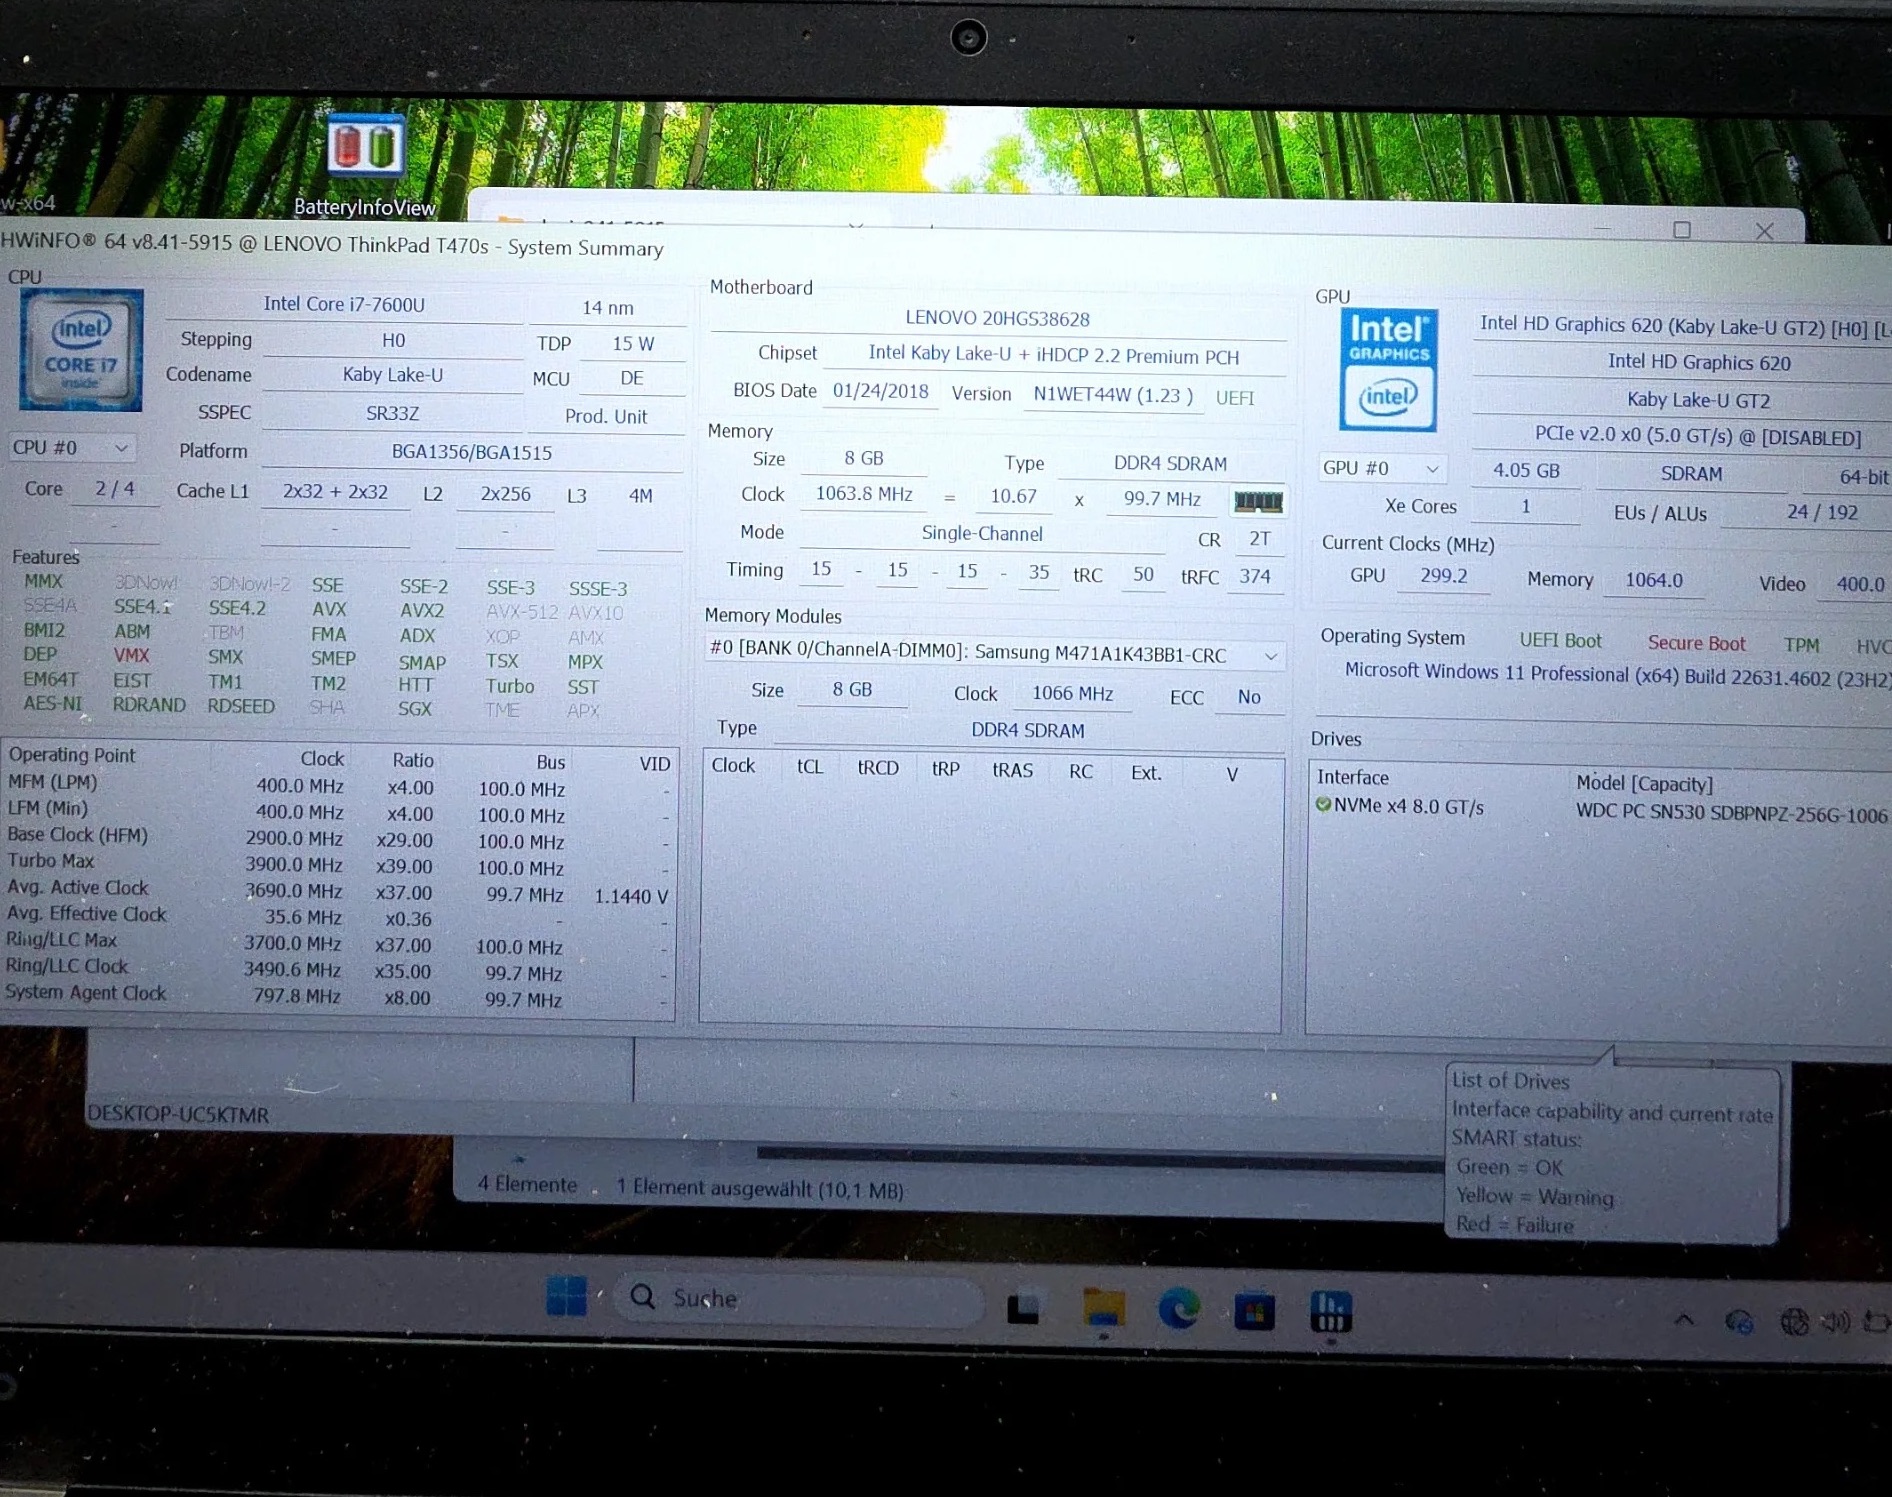Click the Turbo feature flag
1892x1497 pixels.
coord(510,687)
